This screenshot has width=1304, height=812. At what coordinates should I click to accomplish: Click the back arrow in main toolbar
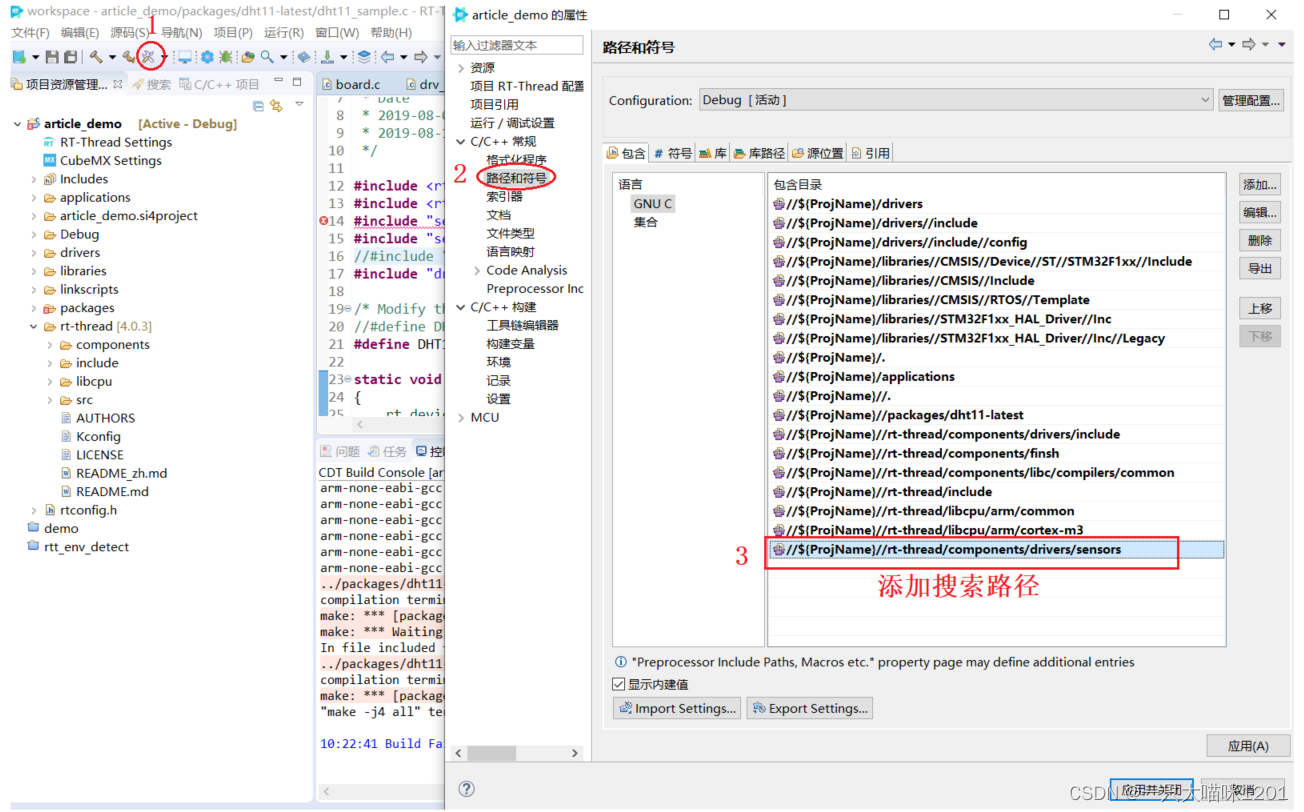point(388,57)
